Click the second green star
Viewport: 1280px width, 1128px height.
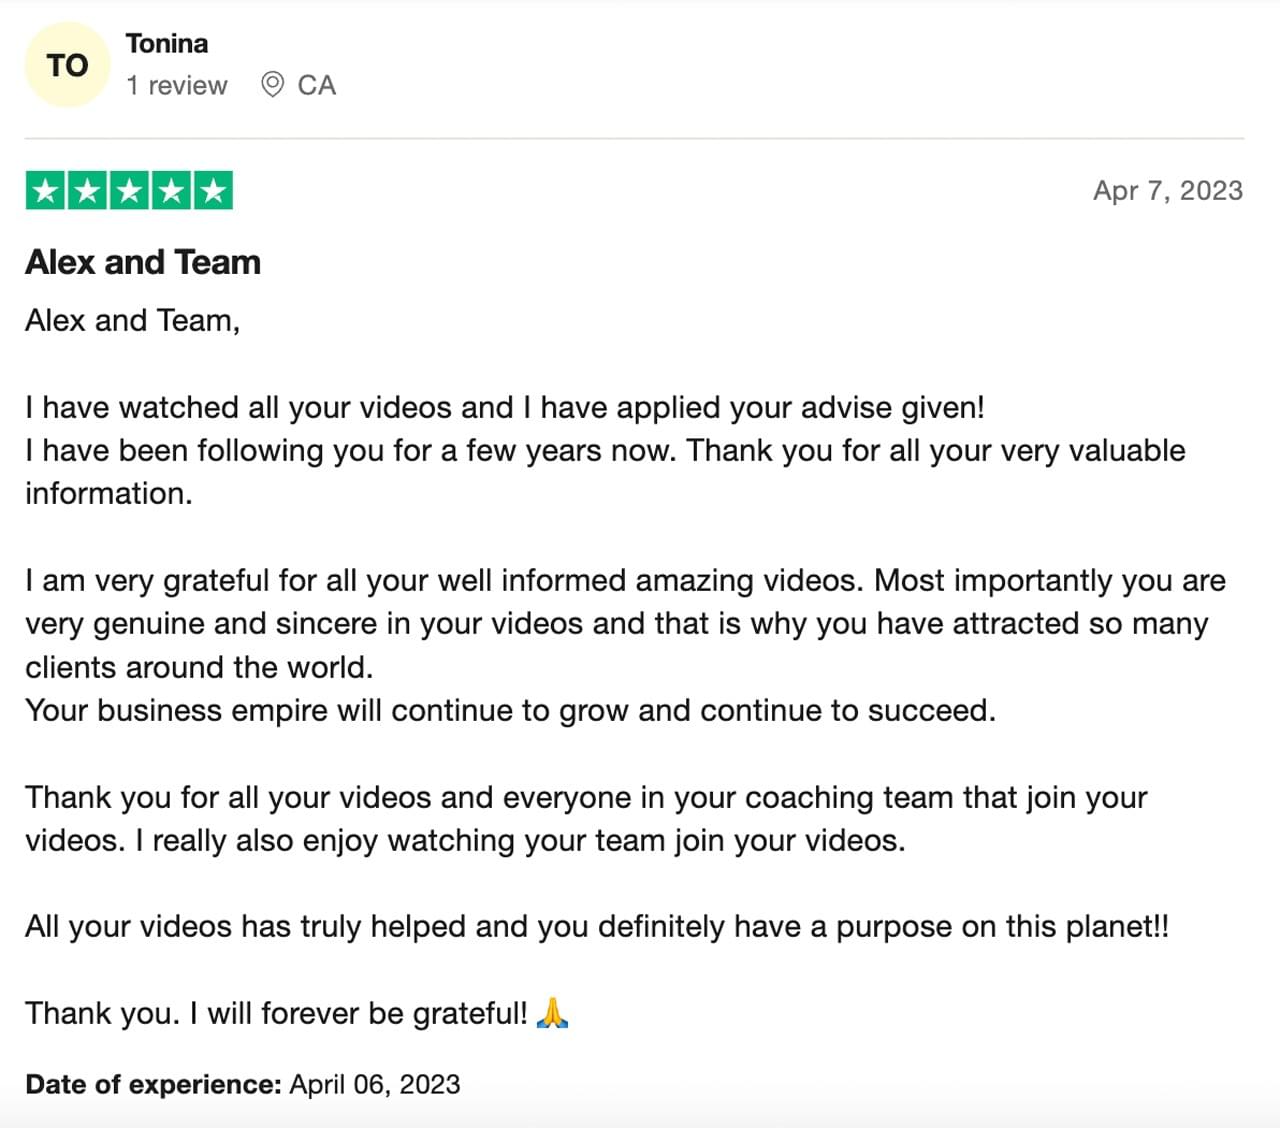point(87,190)
